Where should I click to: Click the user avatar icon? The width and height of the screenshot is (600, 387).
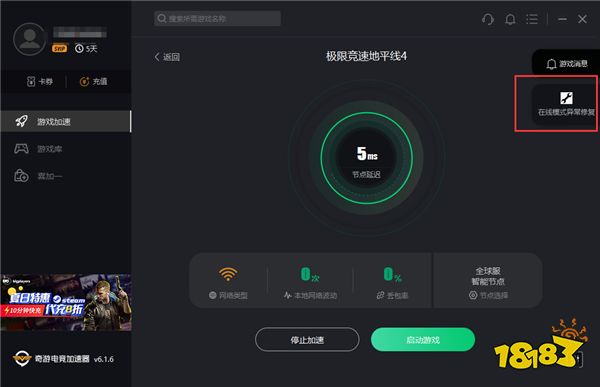click(29, 39)
